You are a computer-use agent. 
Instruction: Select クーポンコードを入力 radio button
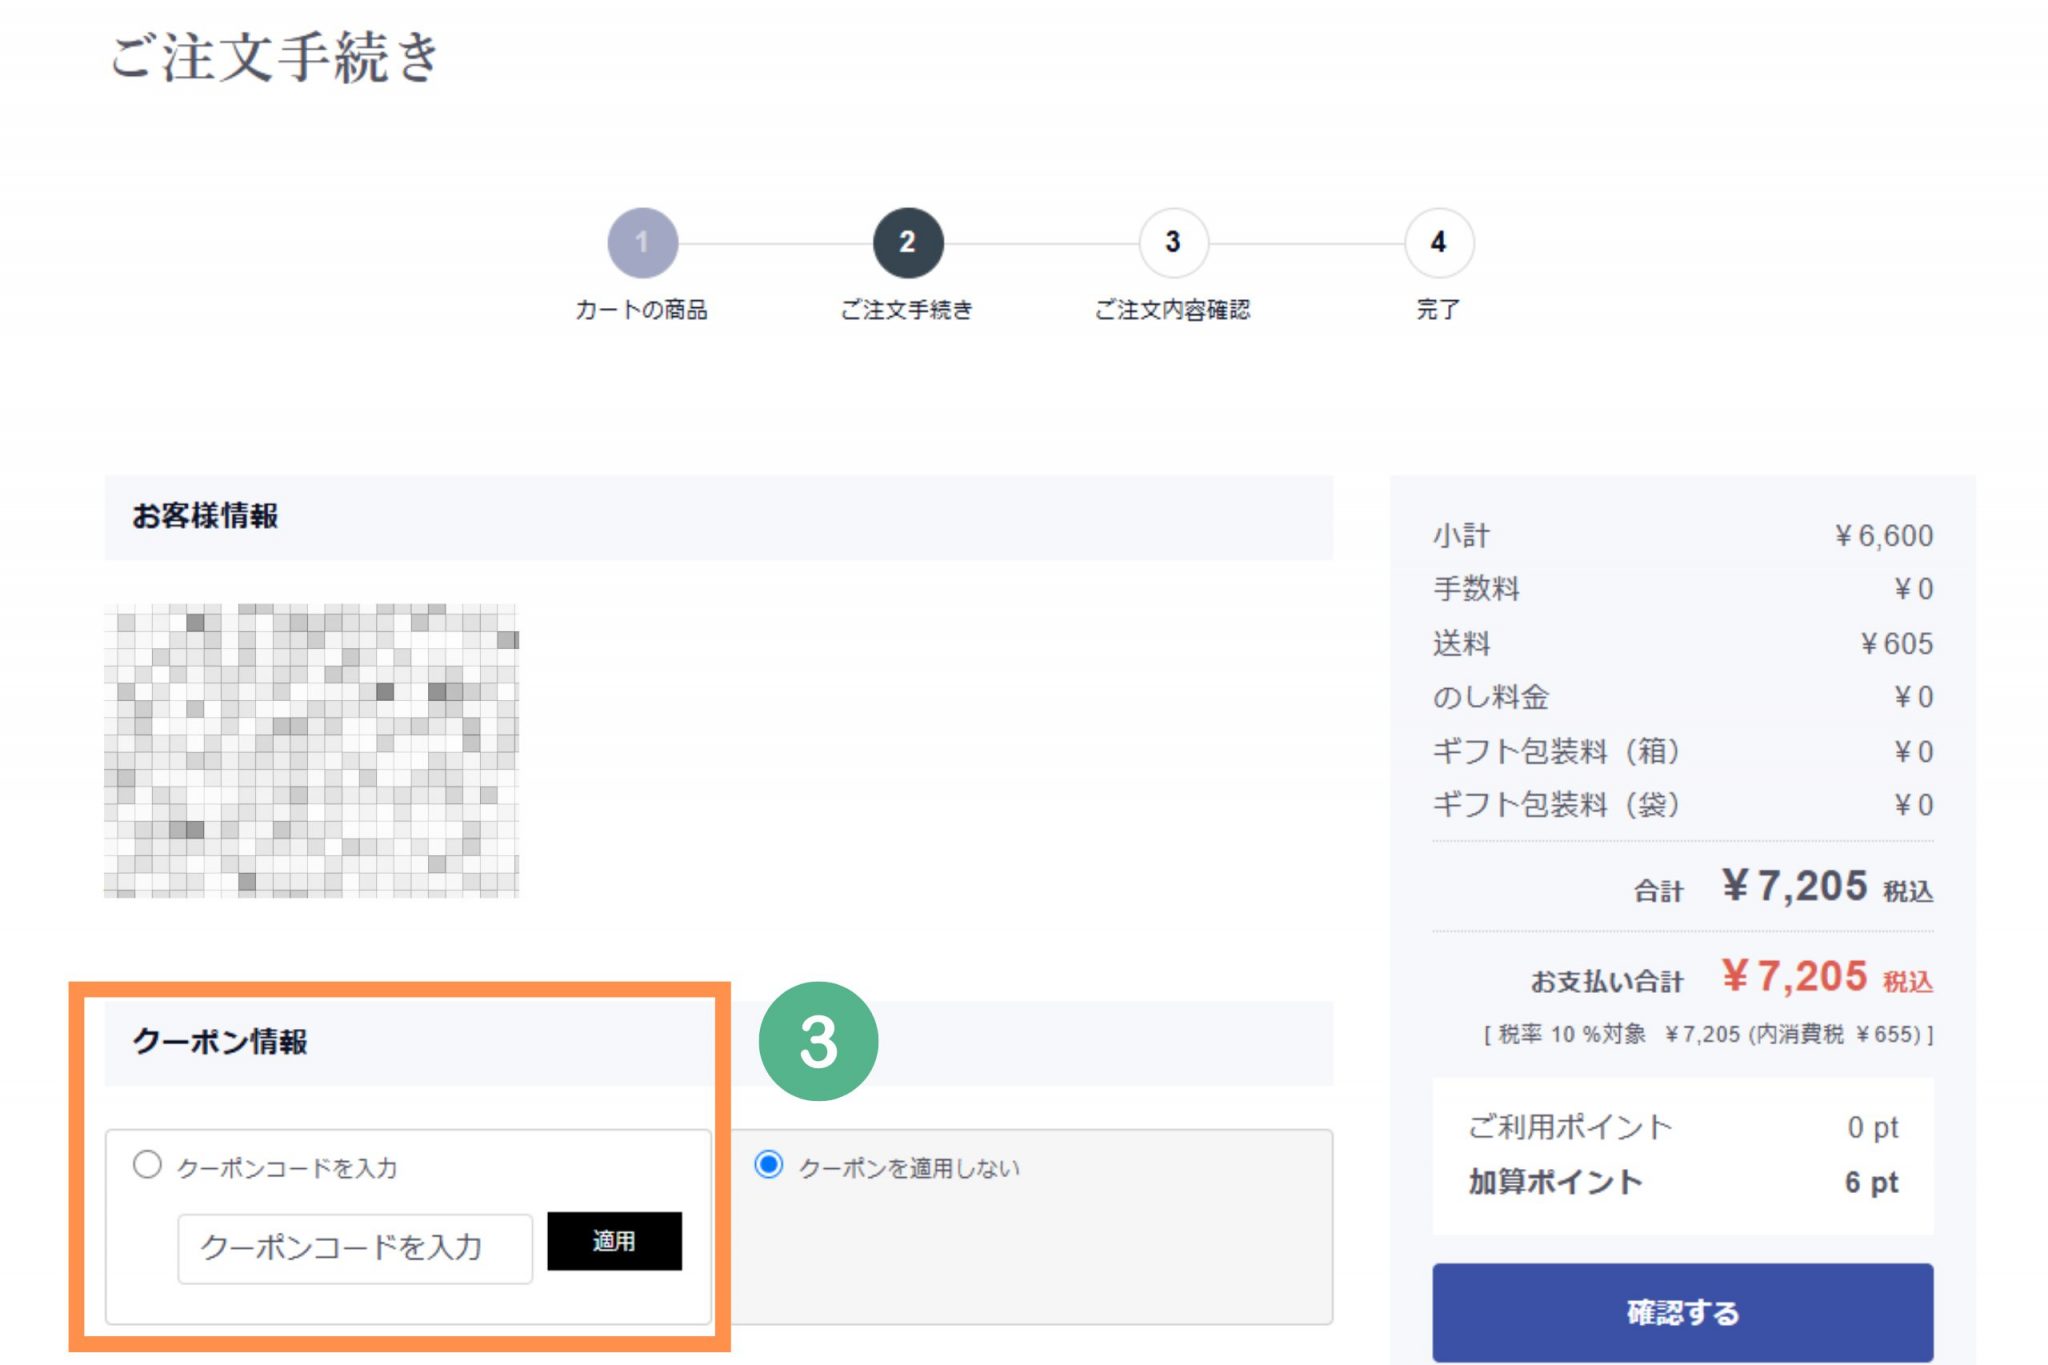click(147, 1165)
